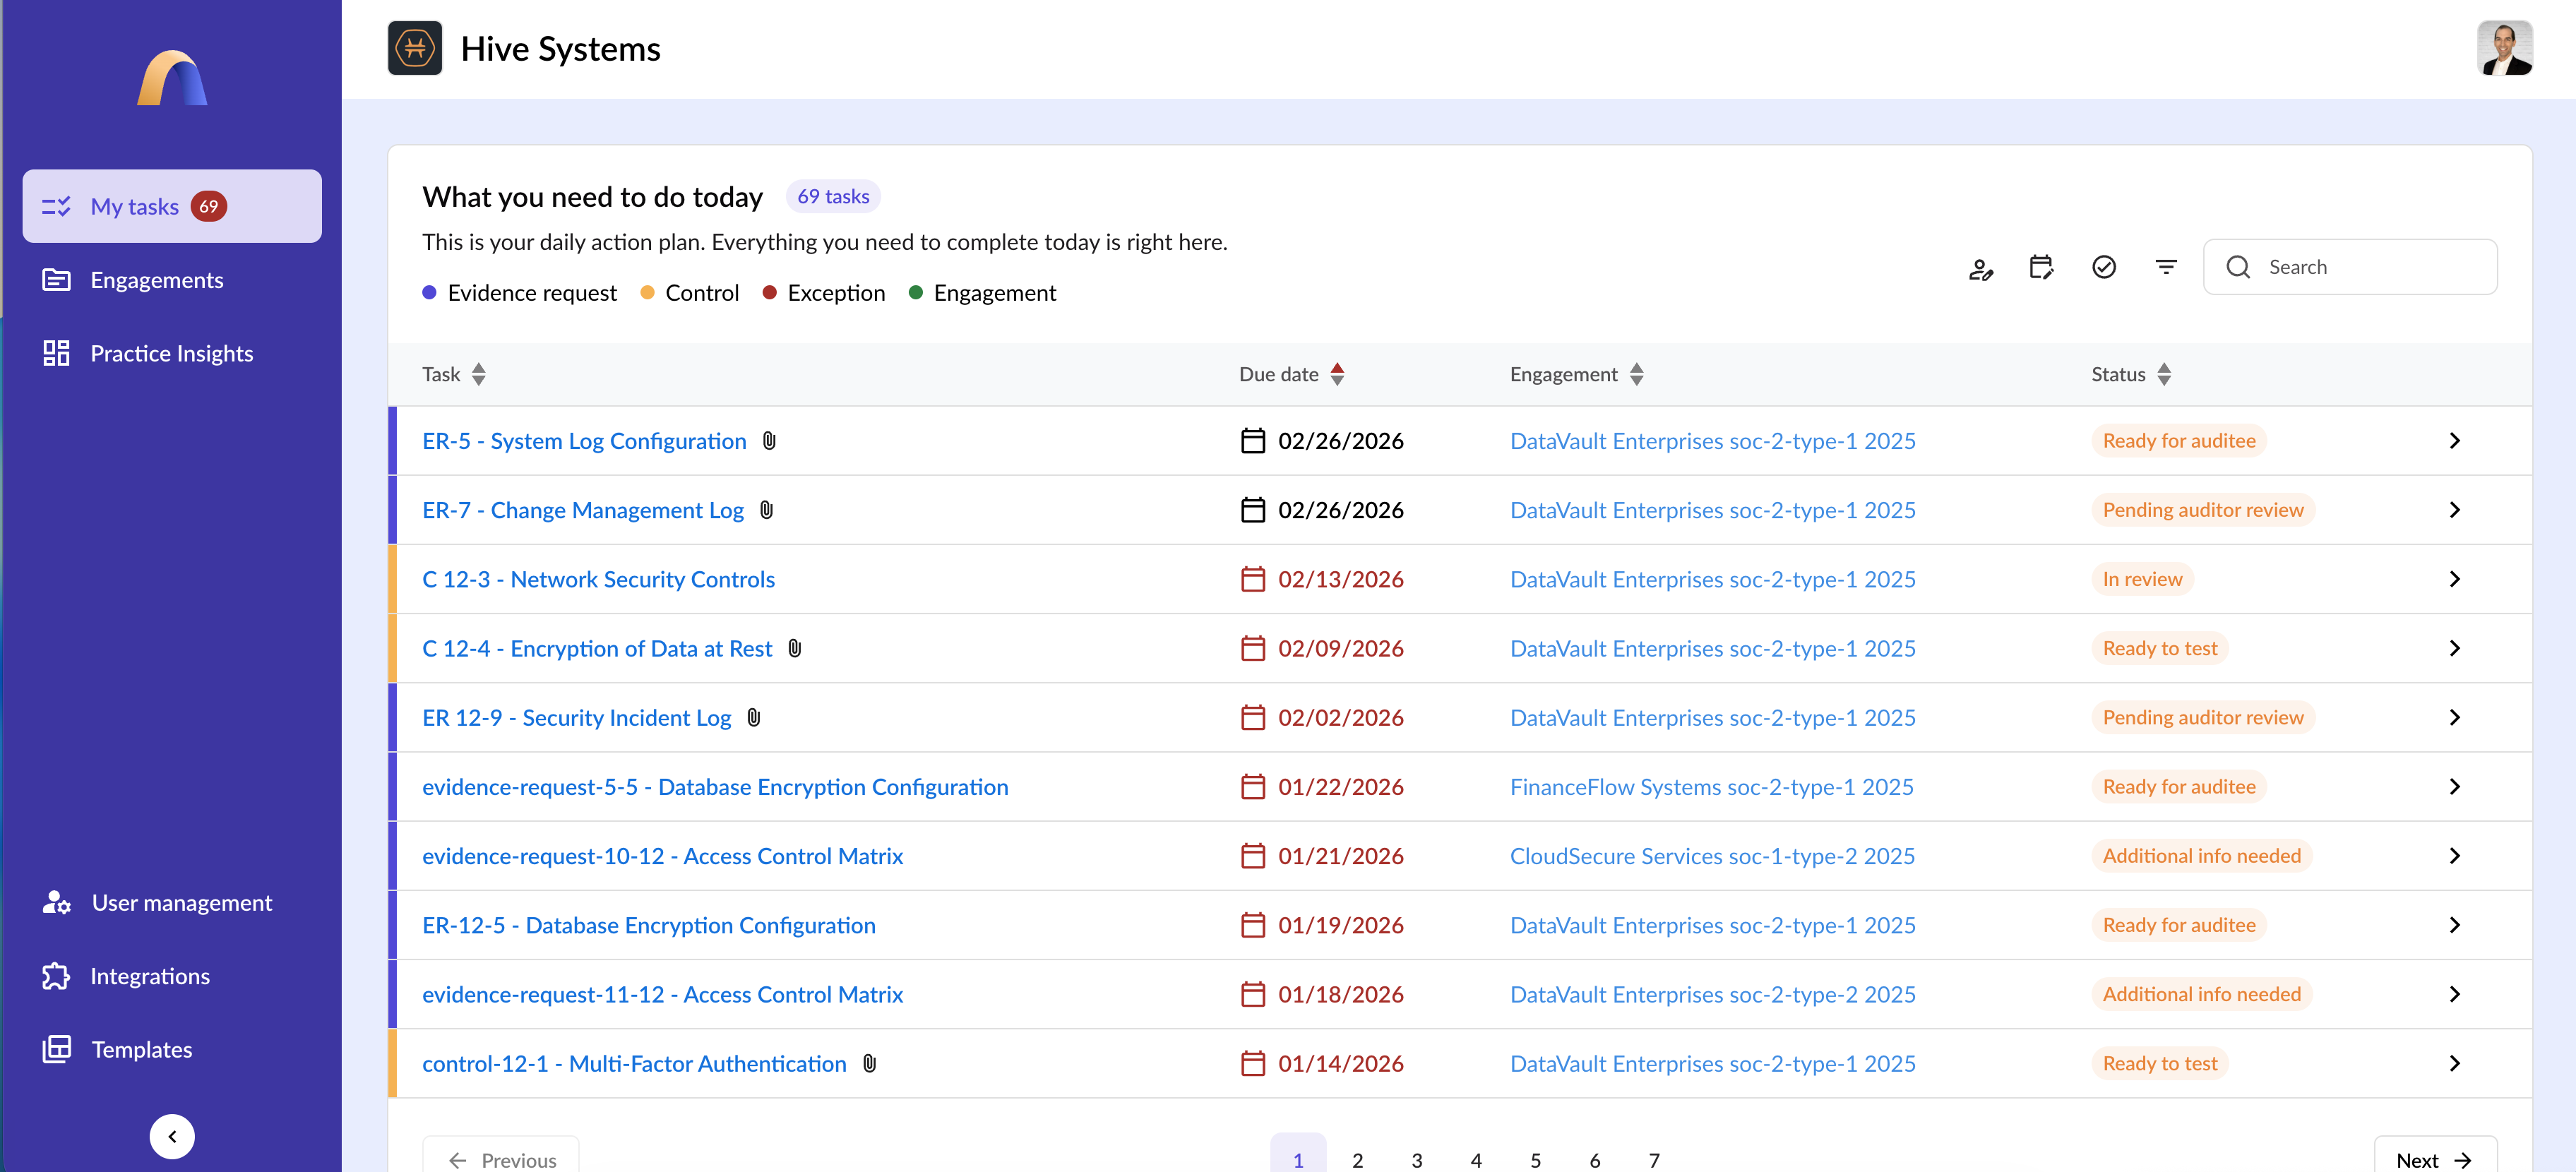Image resolution: width=2576 pixels, height=1172 pixels.
Task: Click the Next pagination button
Action: pos(2434,1159)
